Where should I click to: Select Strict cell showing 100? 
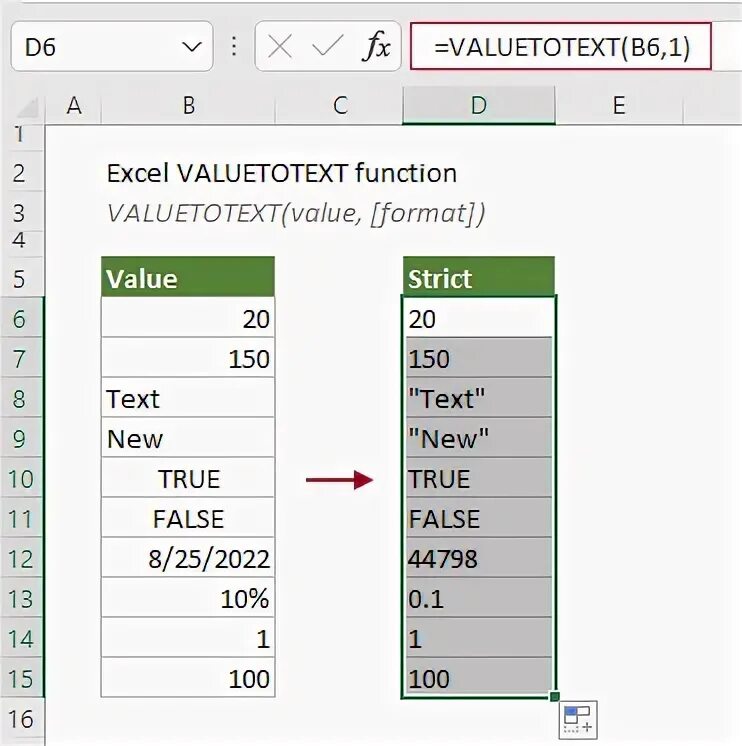click(x=478, y=677)
